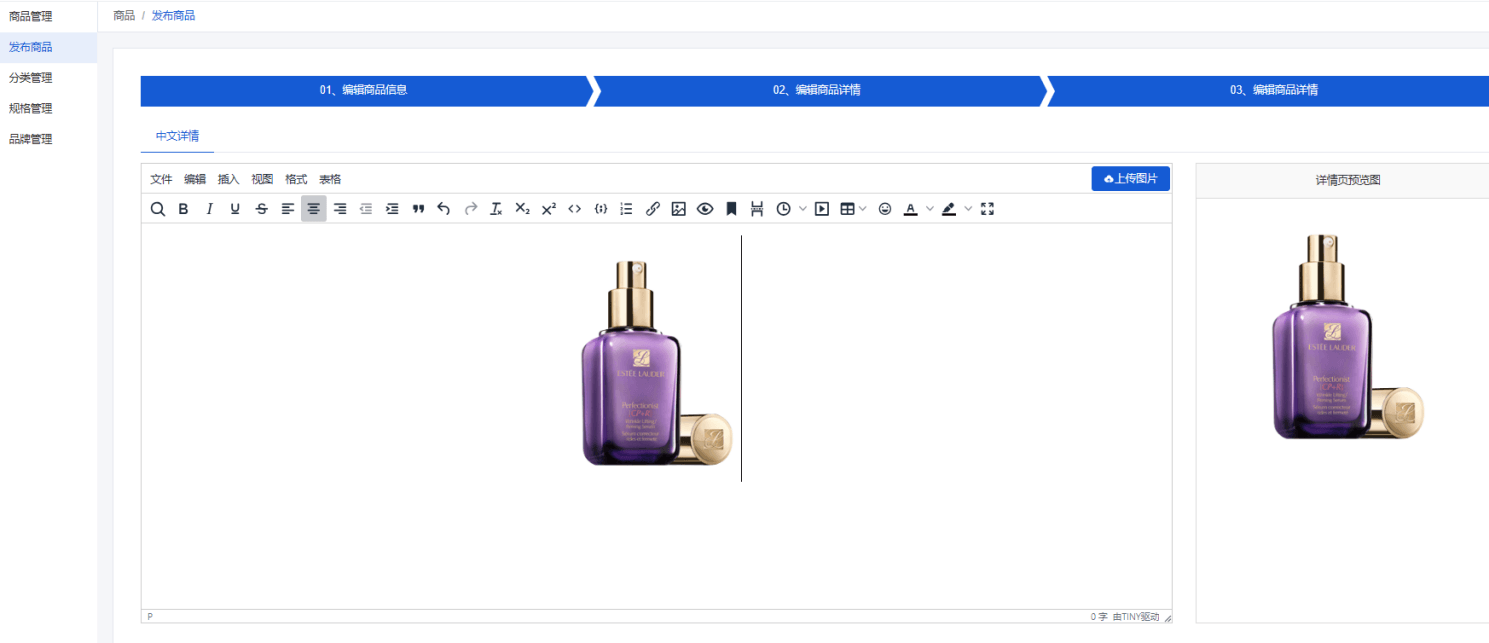1489x643 pixels.
Task: Click the 0 字 word count
Action: 1099,617
